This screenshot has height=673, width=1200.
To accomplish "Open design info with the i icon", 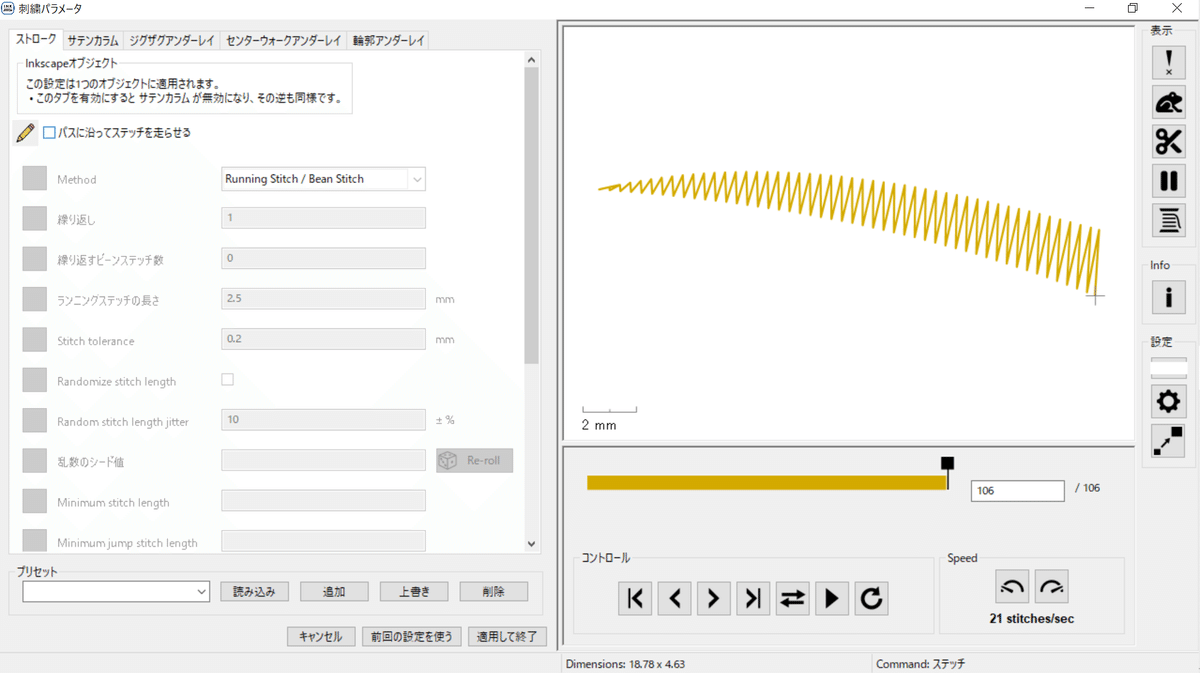I will [1168, 297].
